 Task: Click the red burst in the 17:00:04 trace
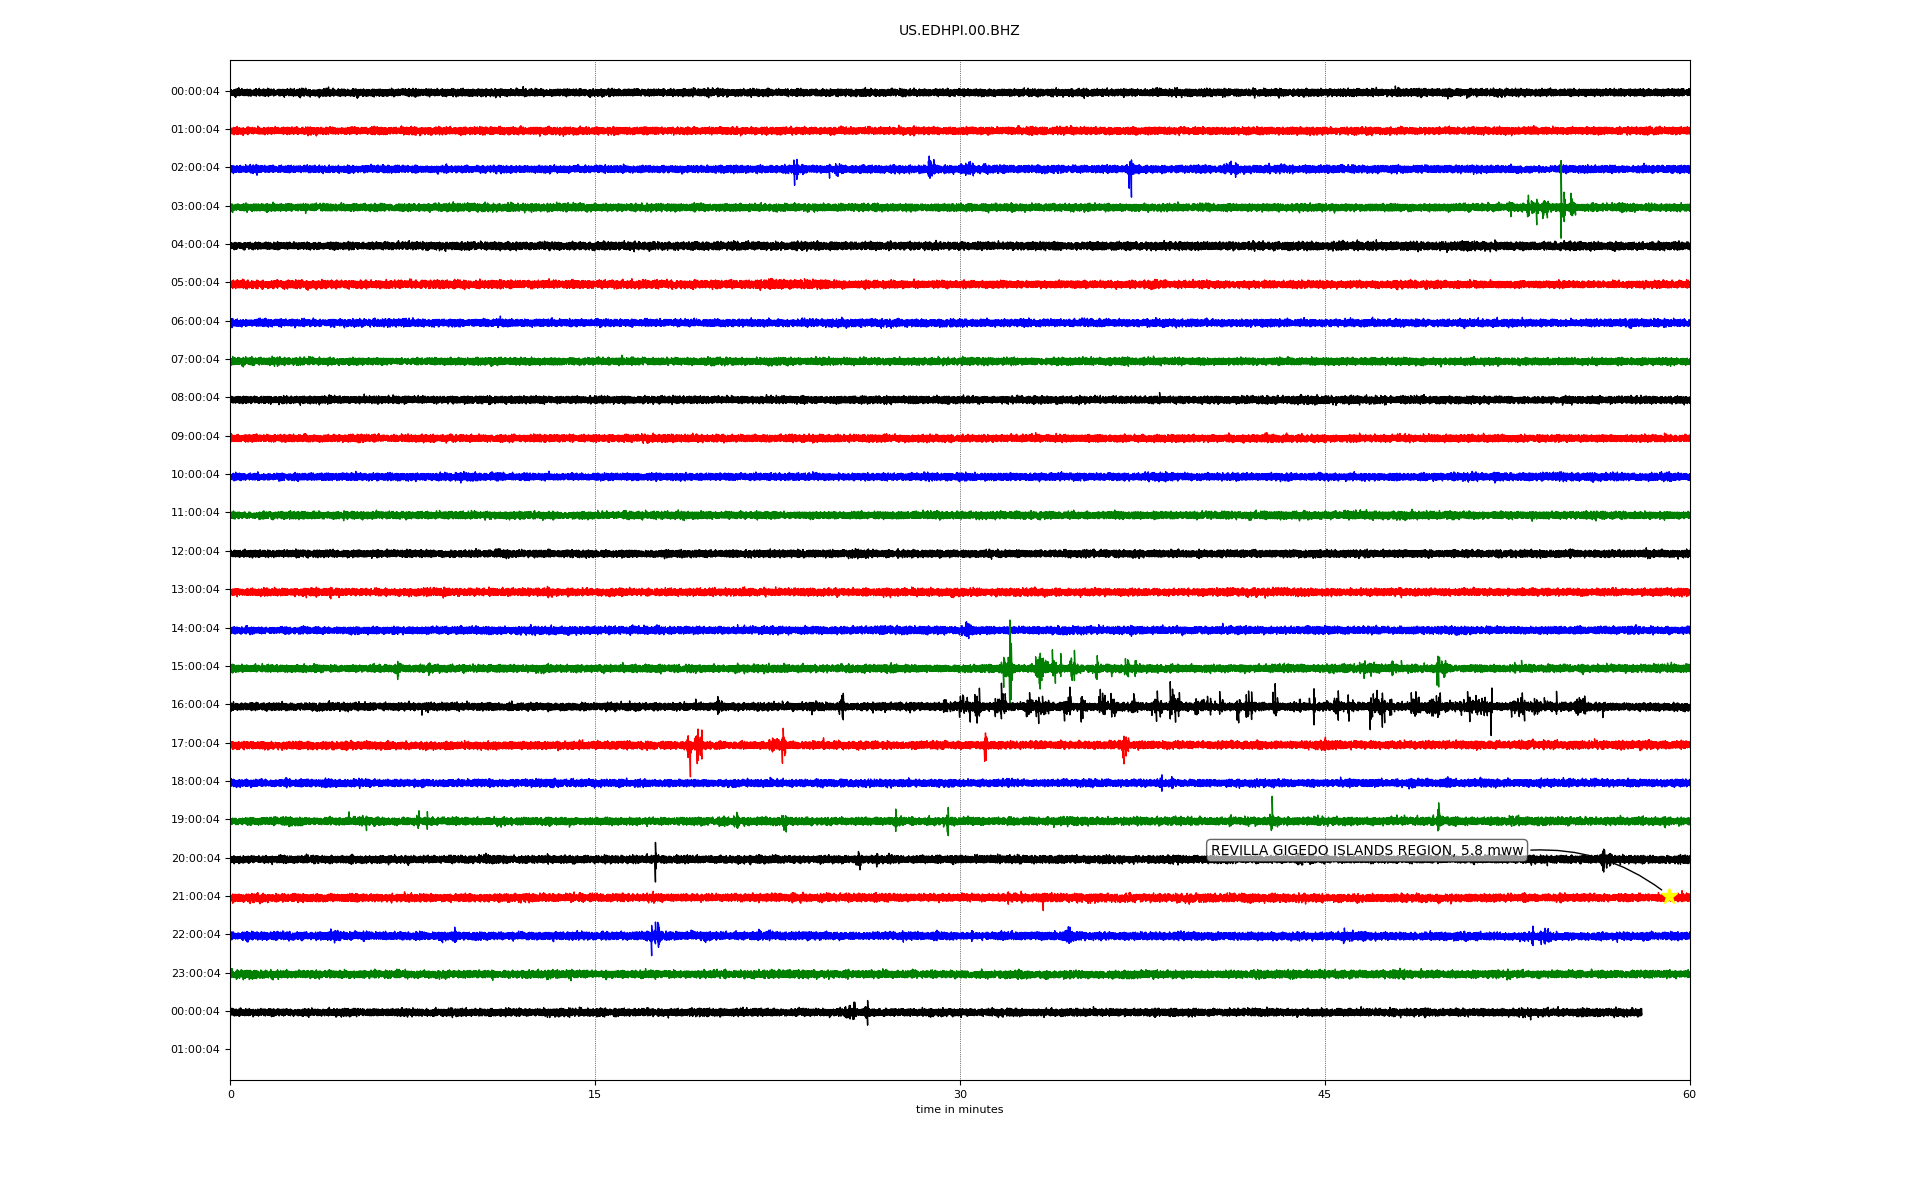[694, 750]
